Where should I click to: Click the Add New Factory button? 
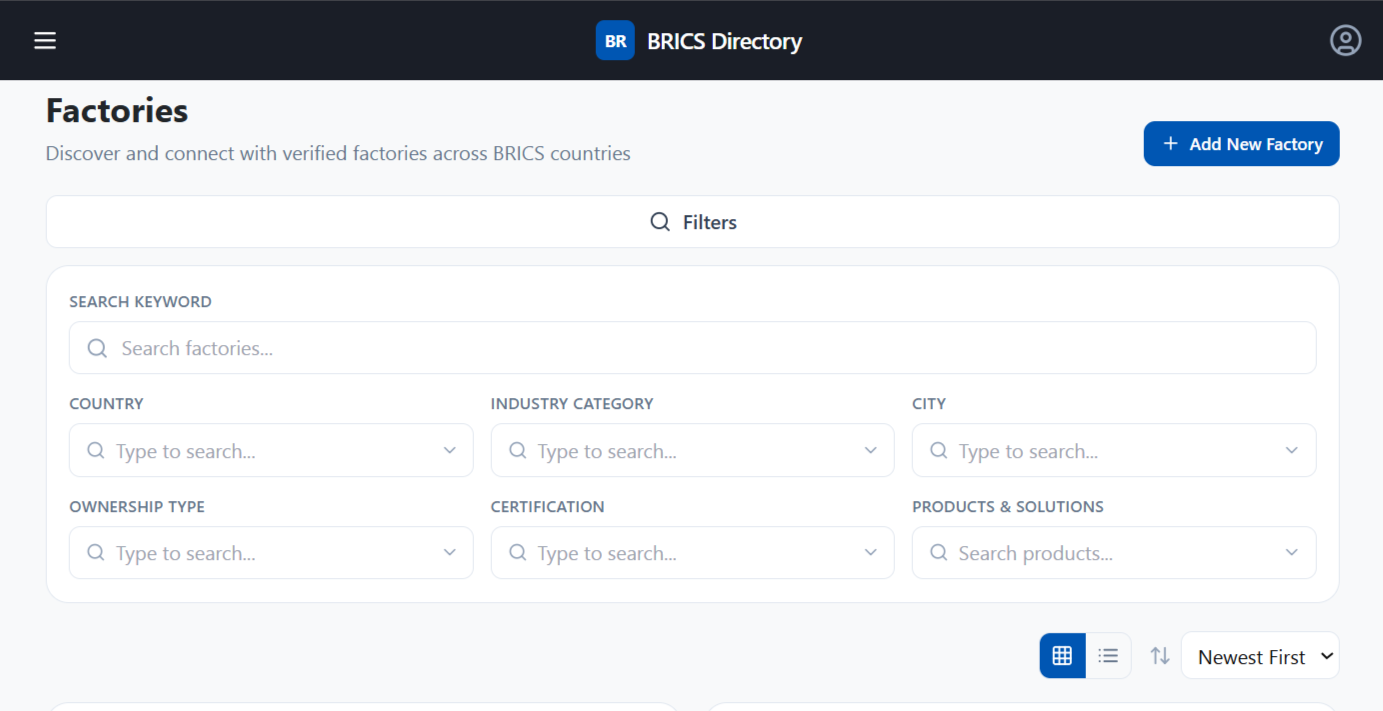point(1241,144)
